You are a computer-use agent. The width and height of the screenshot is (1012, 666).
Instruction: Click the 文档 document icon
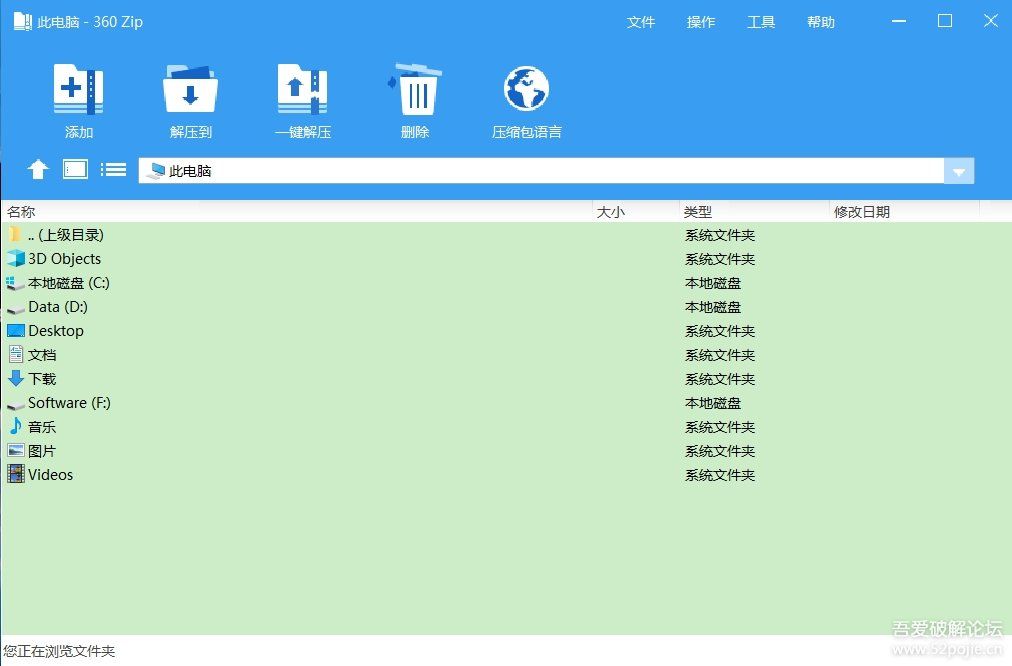(x=15, y=354)
